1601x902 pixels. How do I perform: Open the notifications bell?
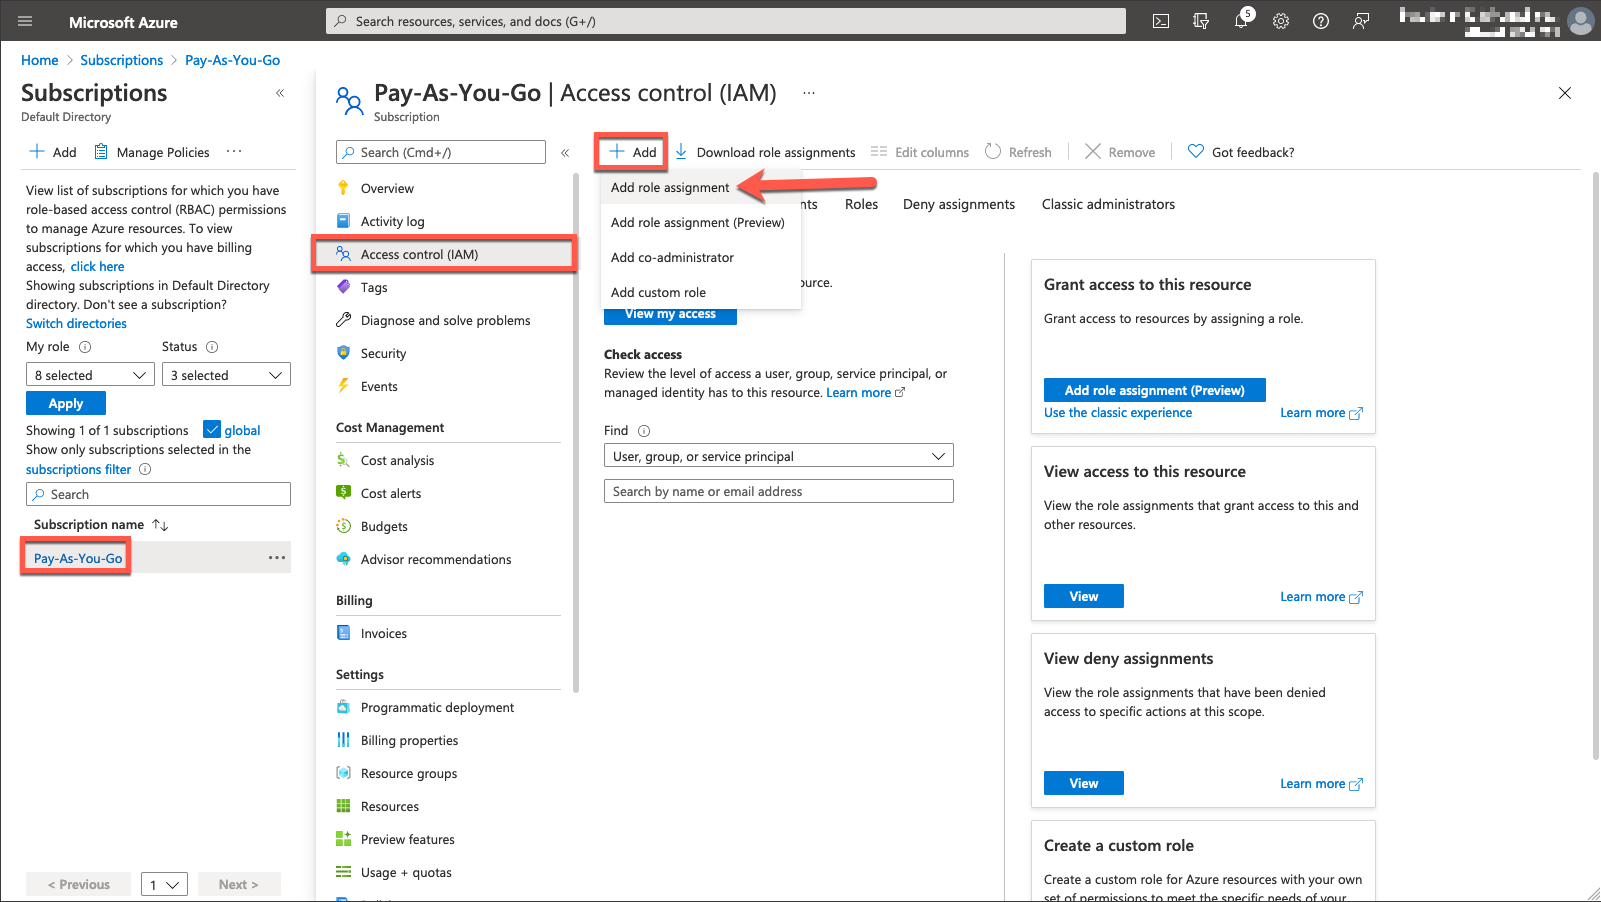coord(1242,20)
